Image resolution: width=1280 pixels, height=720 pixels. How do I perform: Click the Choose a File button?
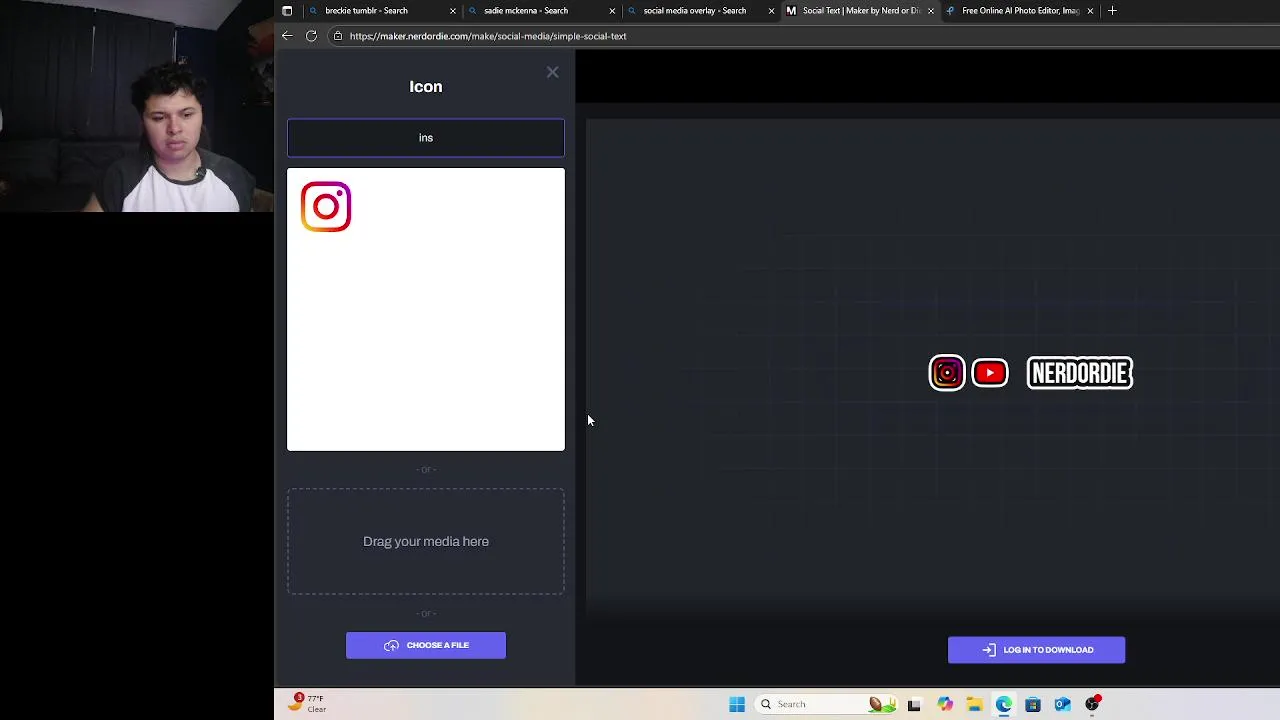tap(426, 645)
